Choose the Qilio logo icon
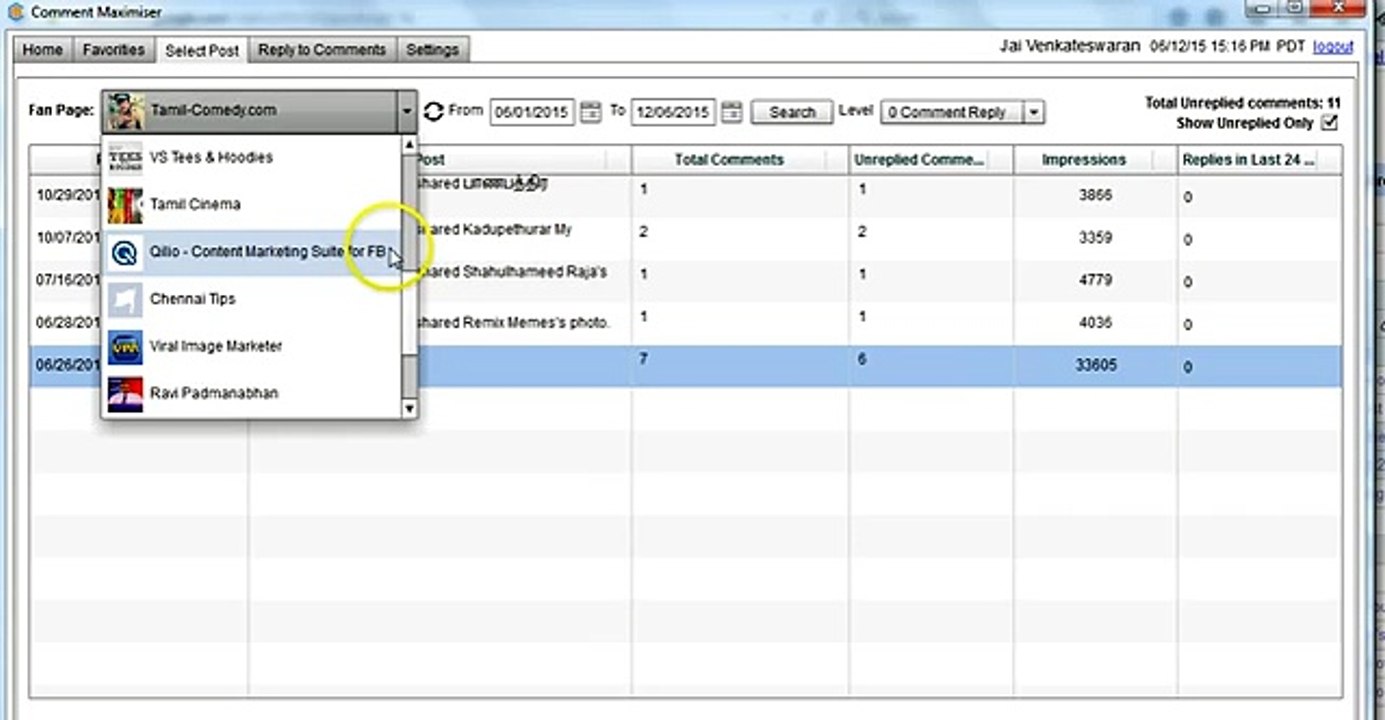 125,252
